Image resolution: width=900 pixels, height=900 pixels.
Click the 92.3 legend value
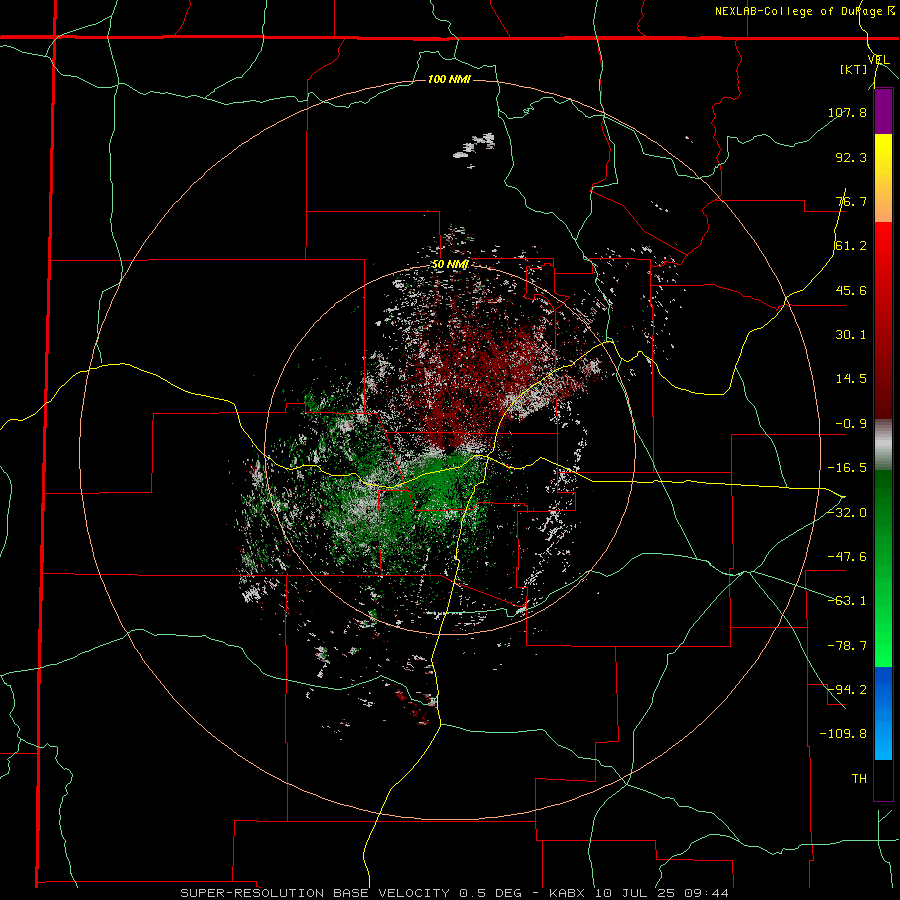point(851,157)
